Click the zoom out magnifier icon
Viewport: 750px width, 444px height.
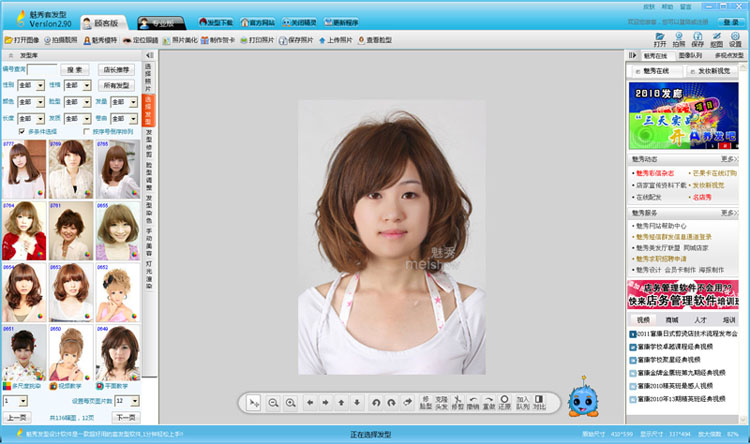(272, 402)
